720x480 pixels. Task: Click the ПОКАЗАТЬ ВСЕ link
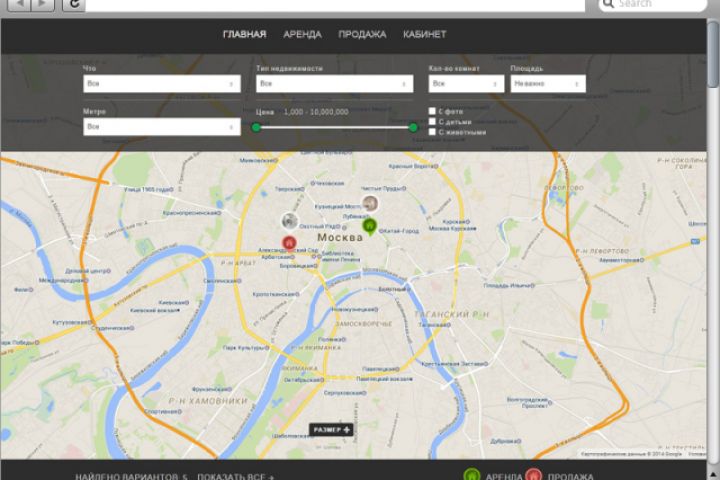[236, 476]
